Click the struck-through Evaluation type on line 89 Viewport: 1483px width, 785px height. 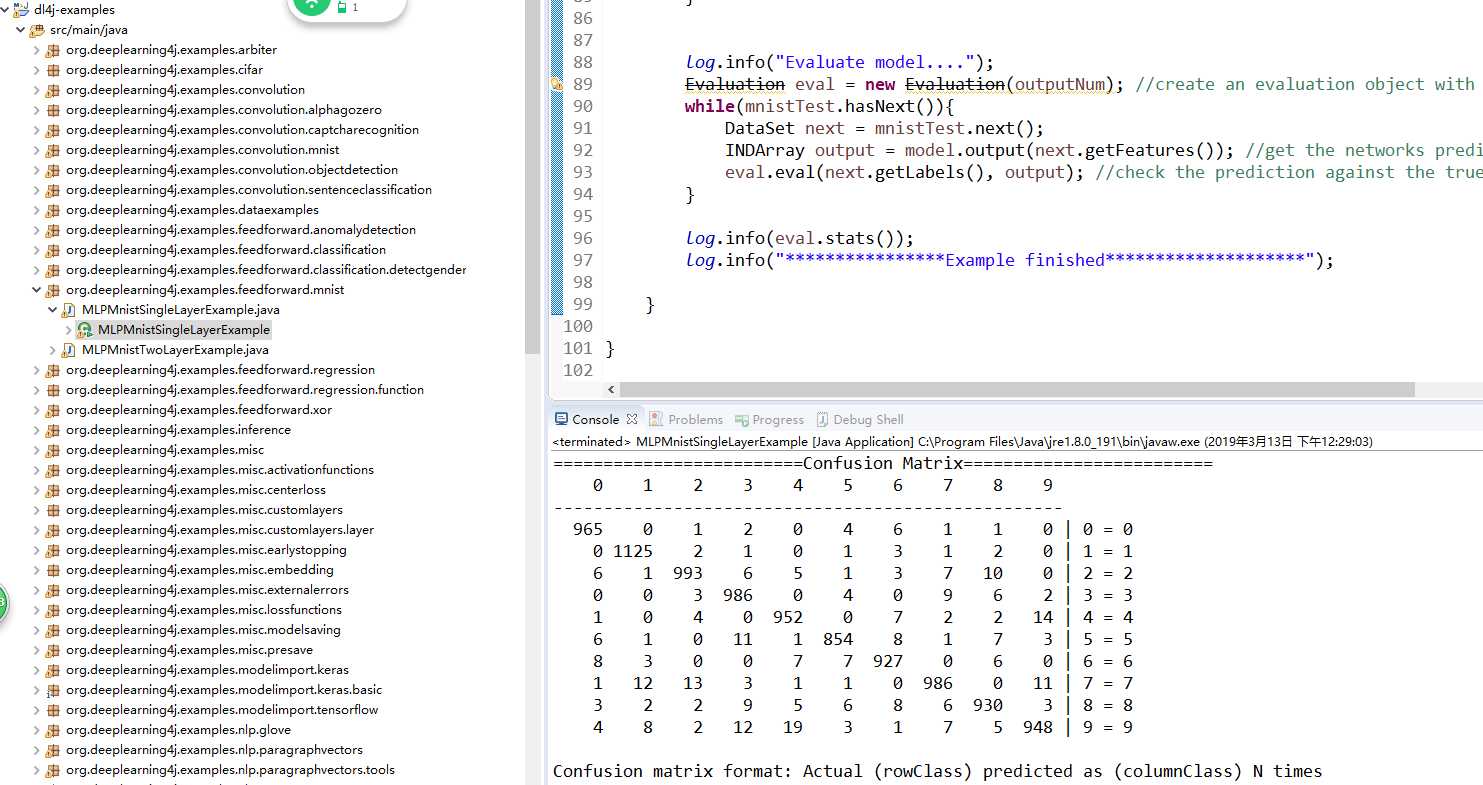click(x=735, y=84)
